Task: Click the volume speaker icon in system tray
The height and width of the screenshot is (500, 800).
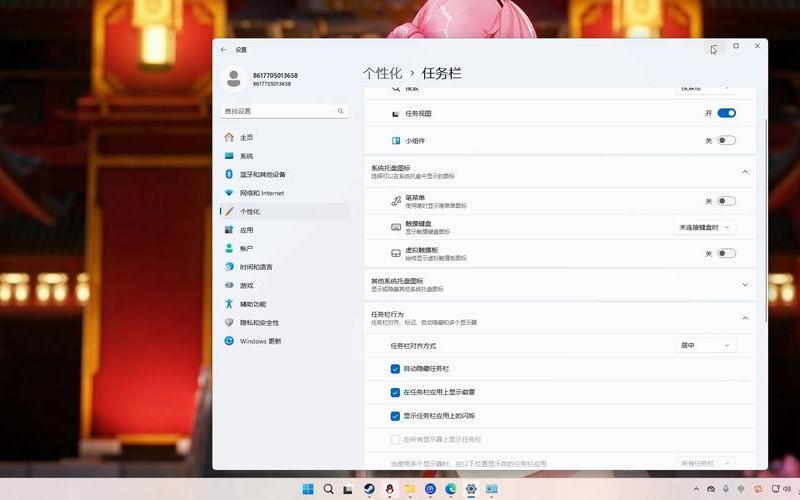Action: click(x=789, y=489)
